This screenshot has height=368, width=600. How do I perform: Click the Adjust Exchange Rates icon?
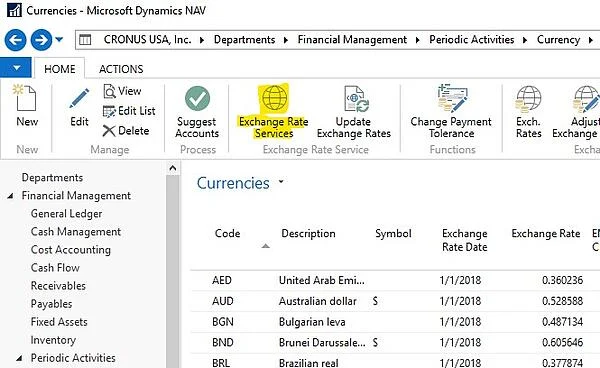586,99
